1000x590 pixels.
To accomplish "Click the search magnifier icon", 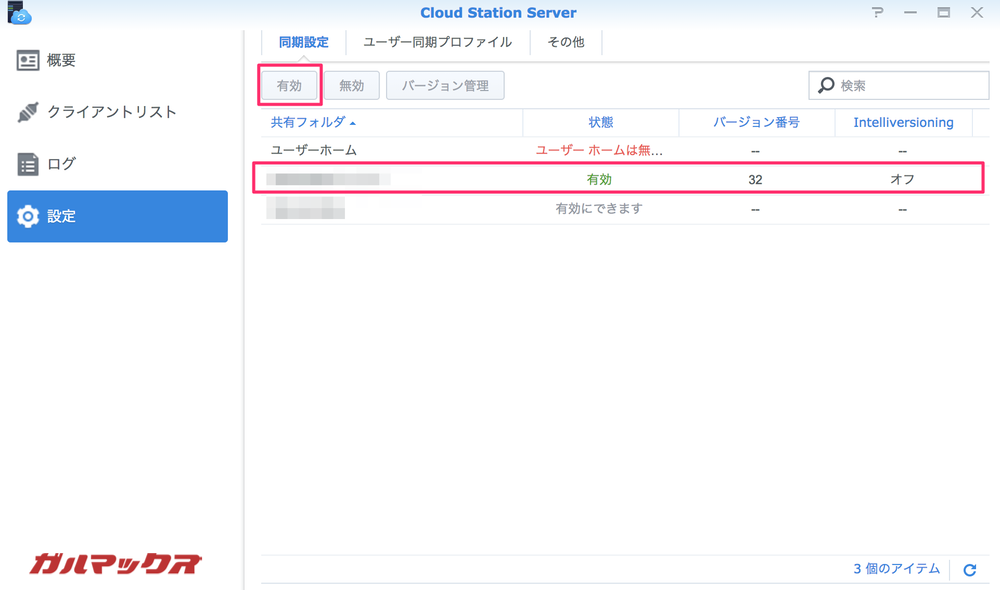I will pyautogui.click(x=824, y=85).
